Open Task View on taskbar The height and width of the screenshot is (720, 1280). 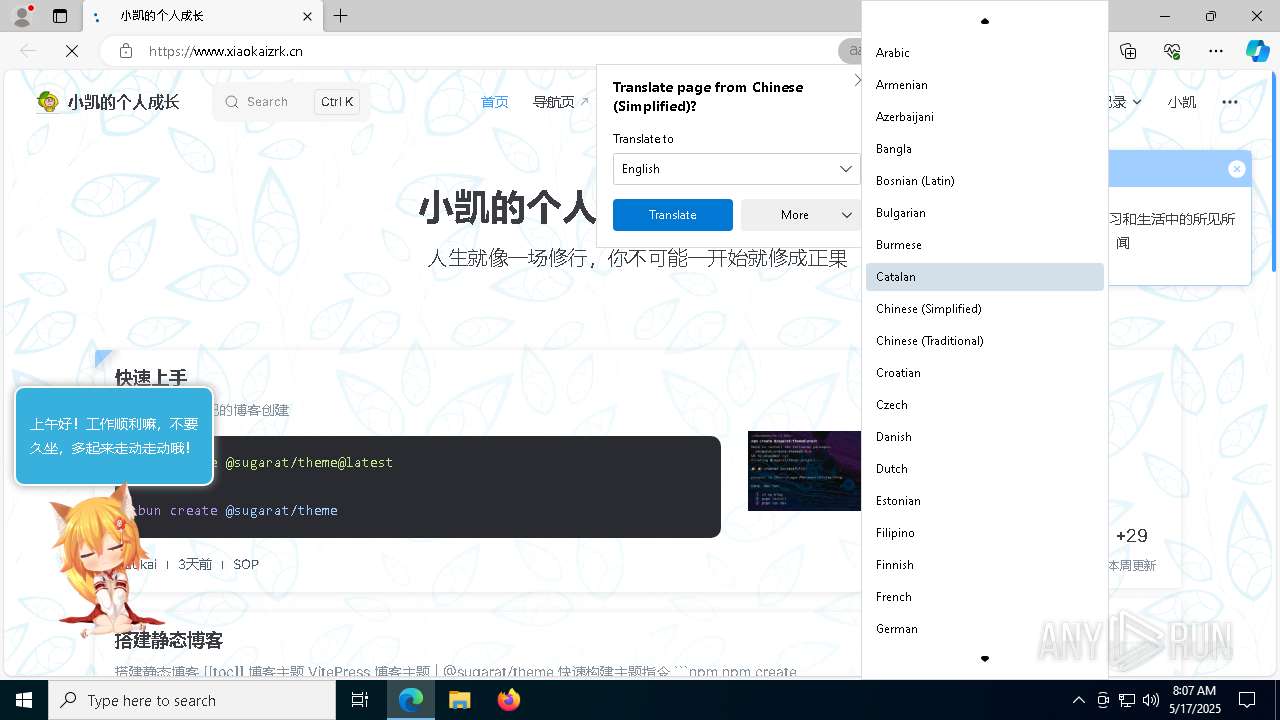[x=360, y=700]
